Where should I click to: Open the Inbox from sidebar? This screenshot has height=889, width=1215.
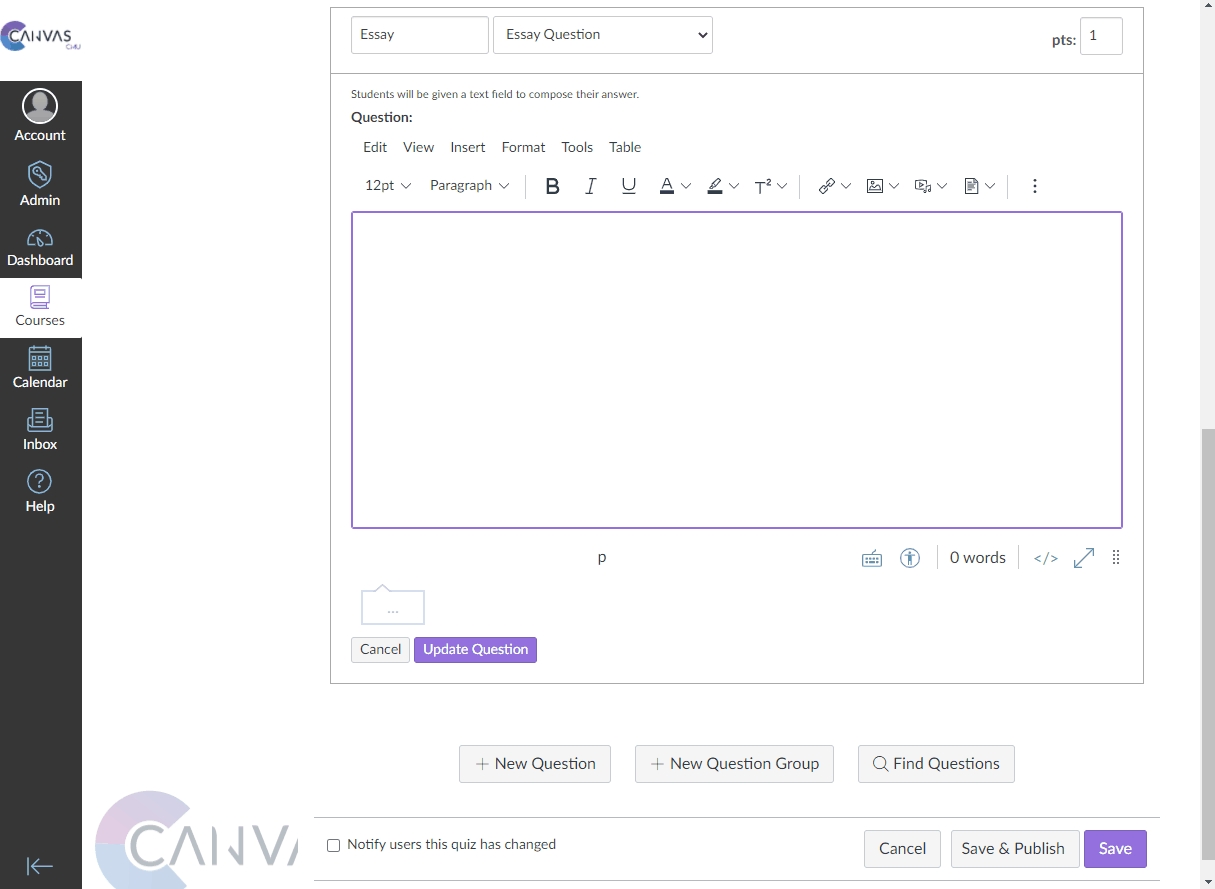pos(40,430)
